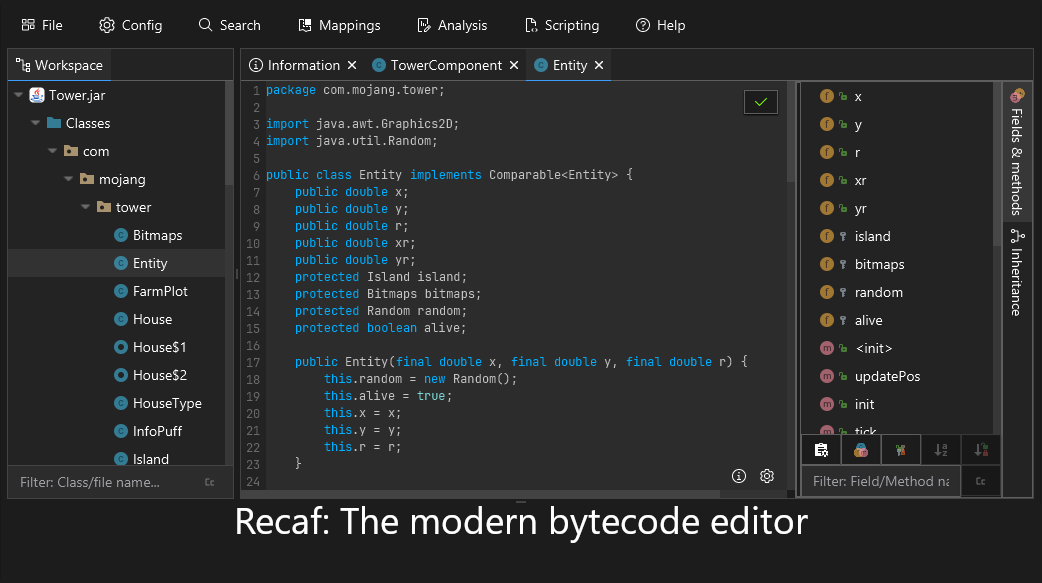Image resolution: width=1042 pixels, height=583 pixels.
Task: Toggle the visibility keys filter icon
Action: click(901, 450)
